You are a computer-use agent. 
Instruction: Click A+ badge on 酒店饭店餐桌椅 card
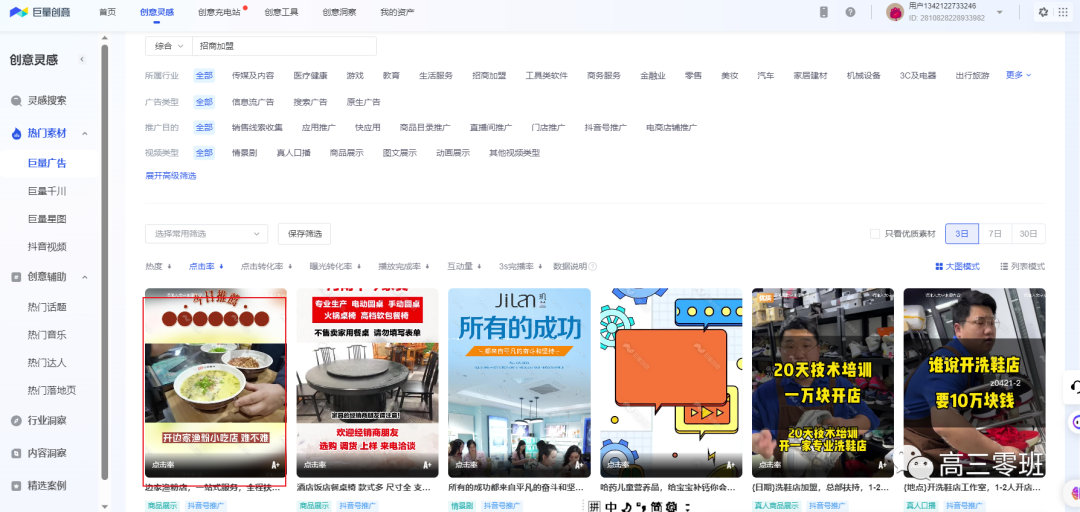[427, 465]
